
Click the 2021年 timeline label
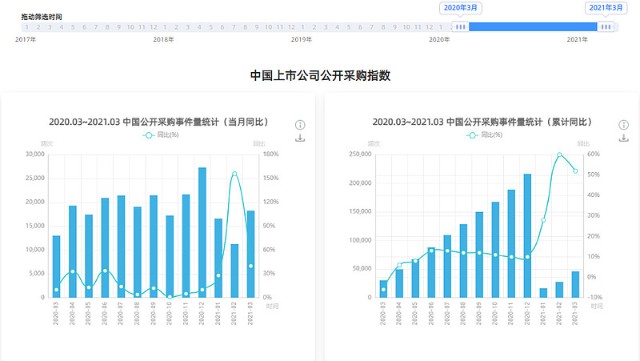pos(577,40)
